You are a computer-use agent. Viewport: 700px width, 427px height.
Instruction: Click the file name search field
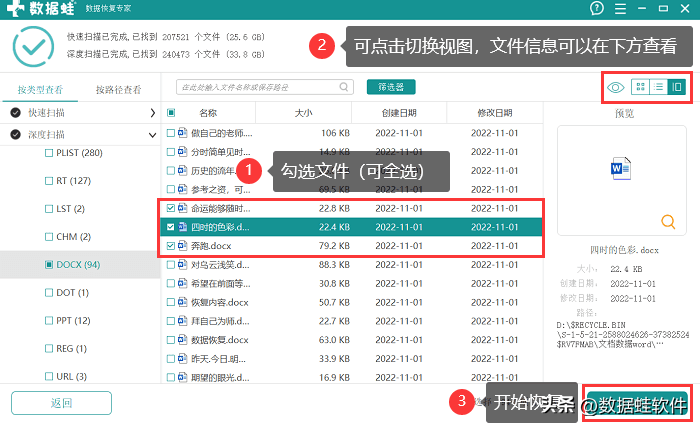click(268, 88)
